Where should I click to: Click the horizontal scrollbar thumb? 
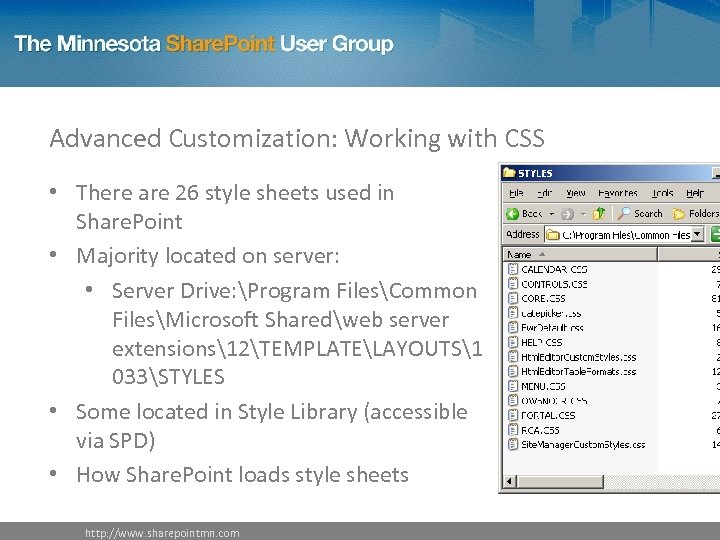click(x=560, y=481)
